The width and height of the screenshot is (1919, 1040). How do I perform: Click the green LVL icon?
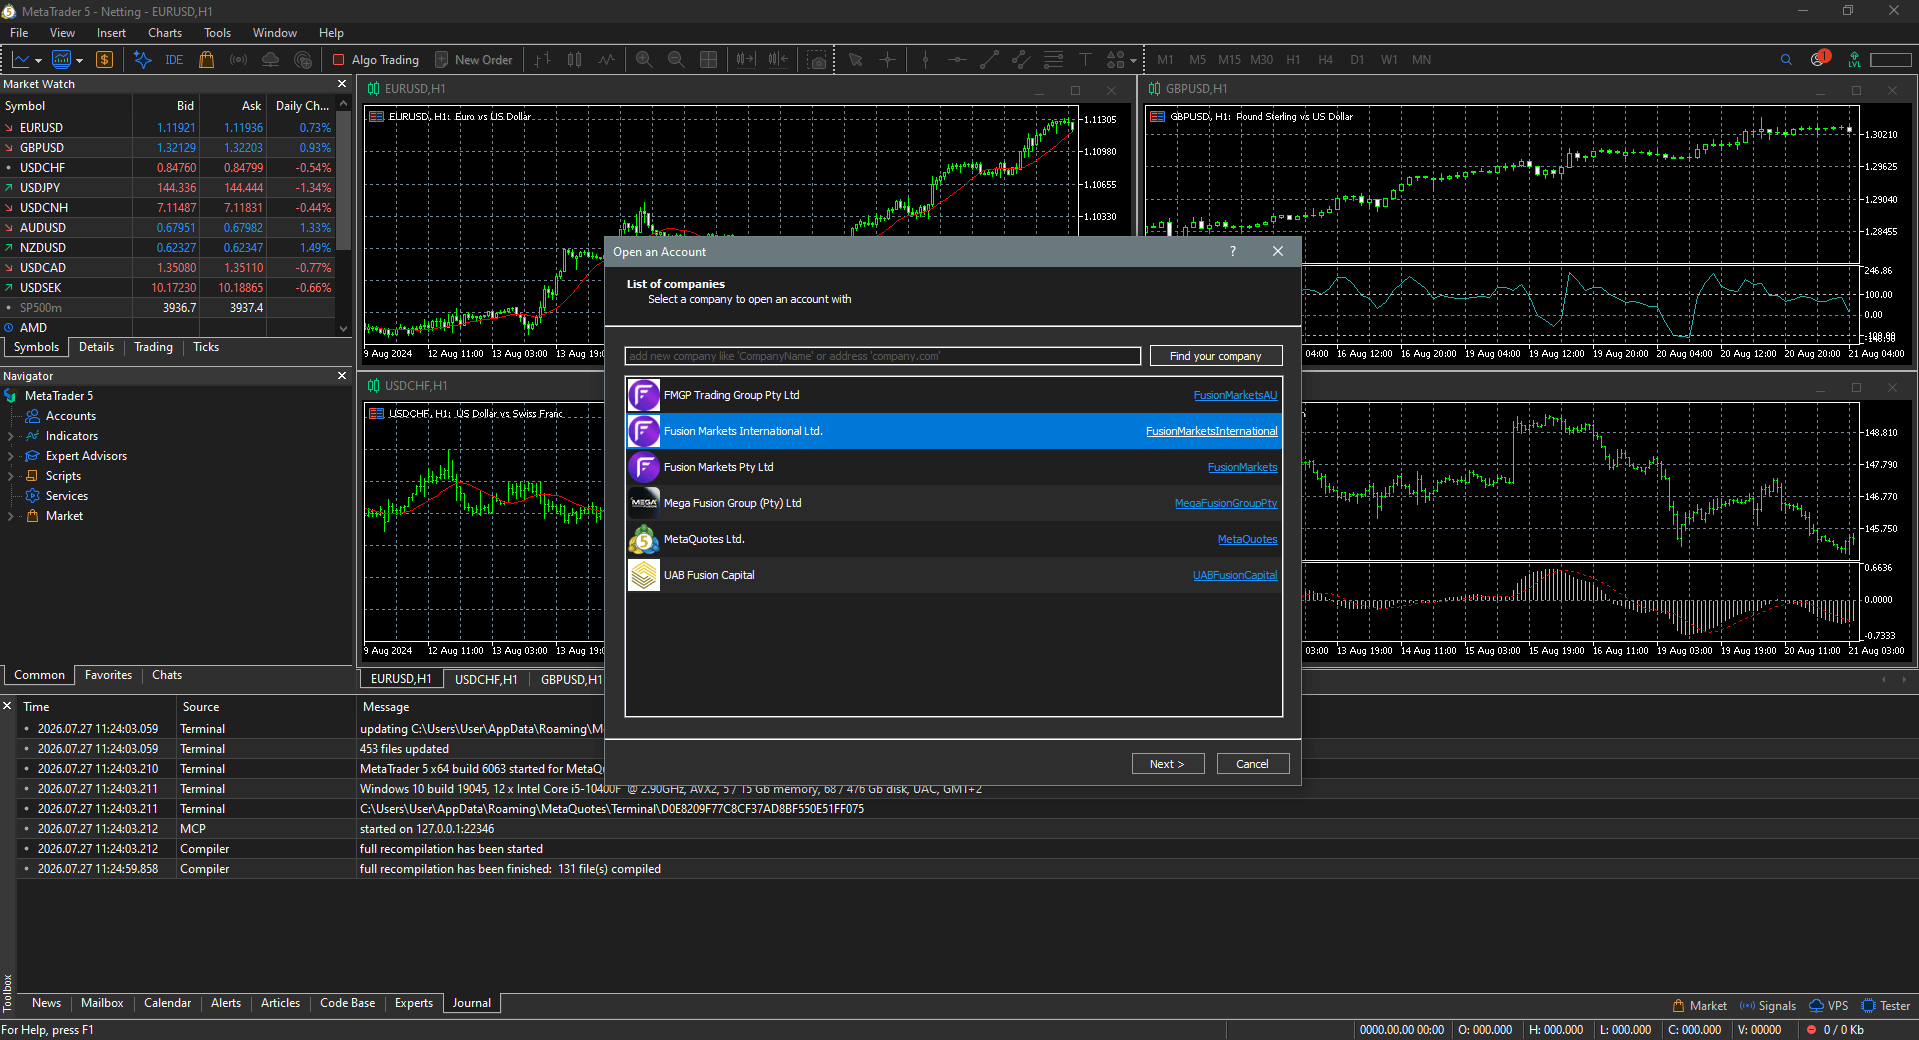click(x=1854, y=60)
